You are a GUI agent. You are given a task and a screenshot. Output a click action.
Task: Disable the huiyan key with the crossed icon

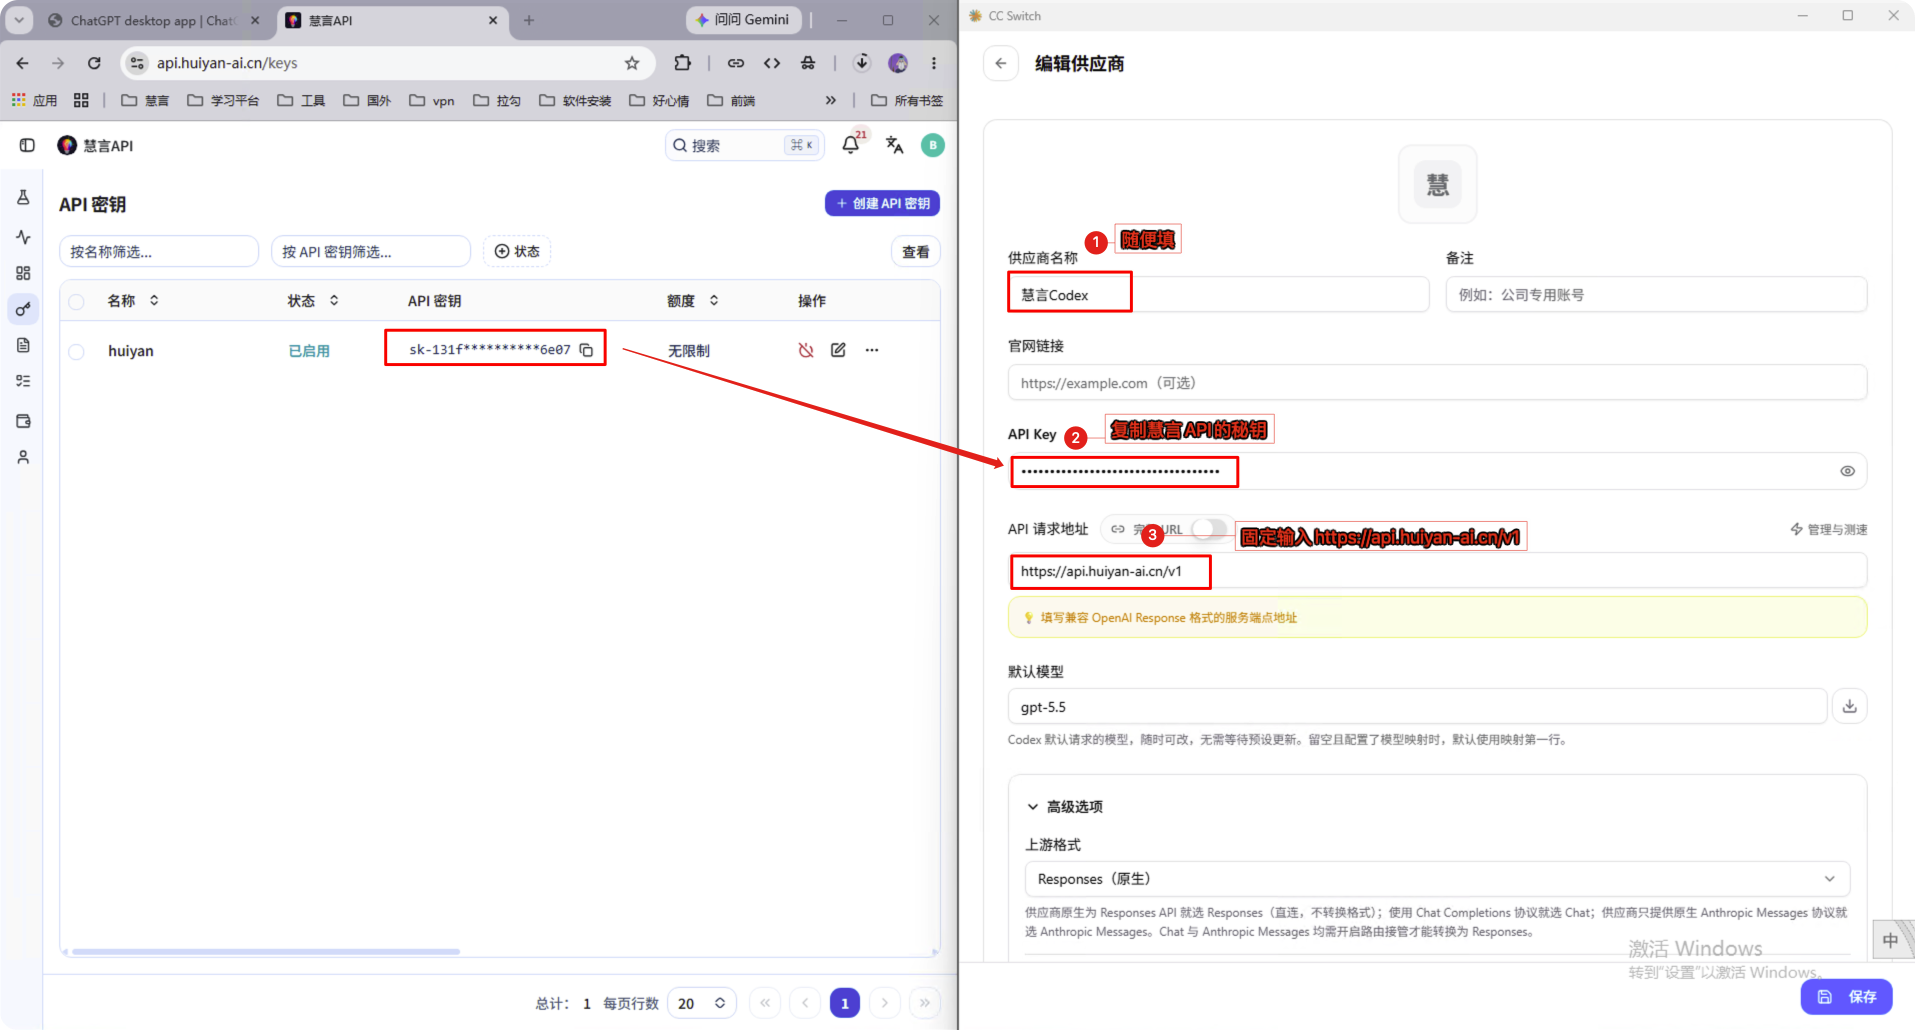click(x=806, y=350)
